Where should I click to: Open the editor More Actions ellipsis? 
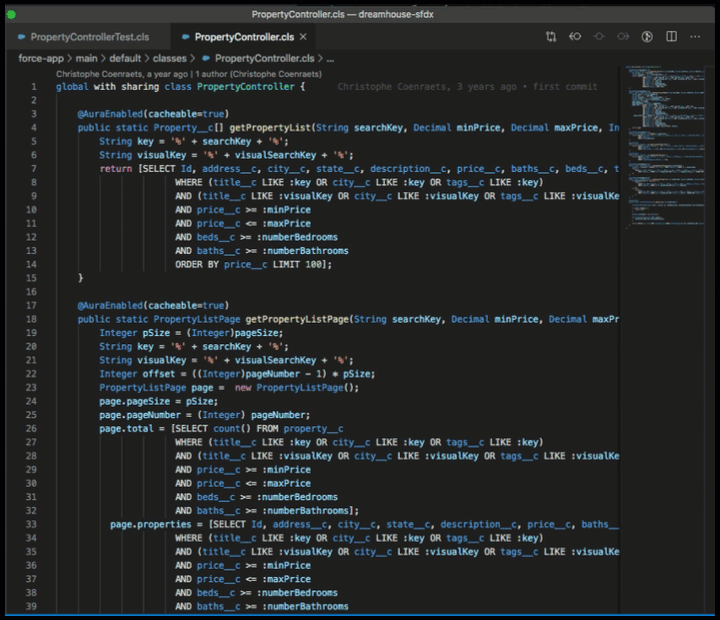(x=695, y=37)
